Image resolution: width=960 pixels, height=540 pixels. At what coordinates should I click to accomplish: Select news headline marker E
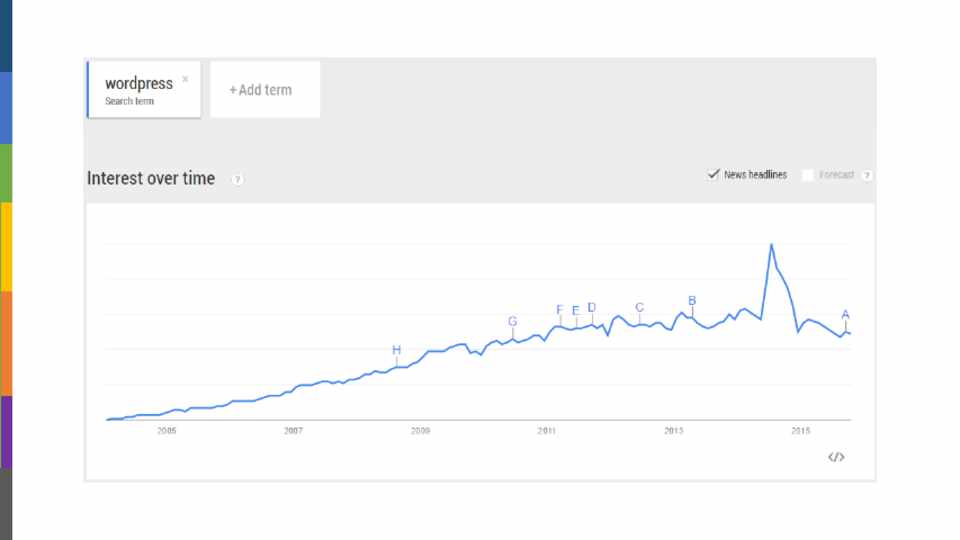click(576, 310)
